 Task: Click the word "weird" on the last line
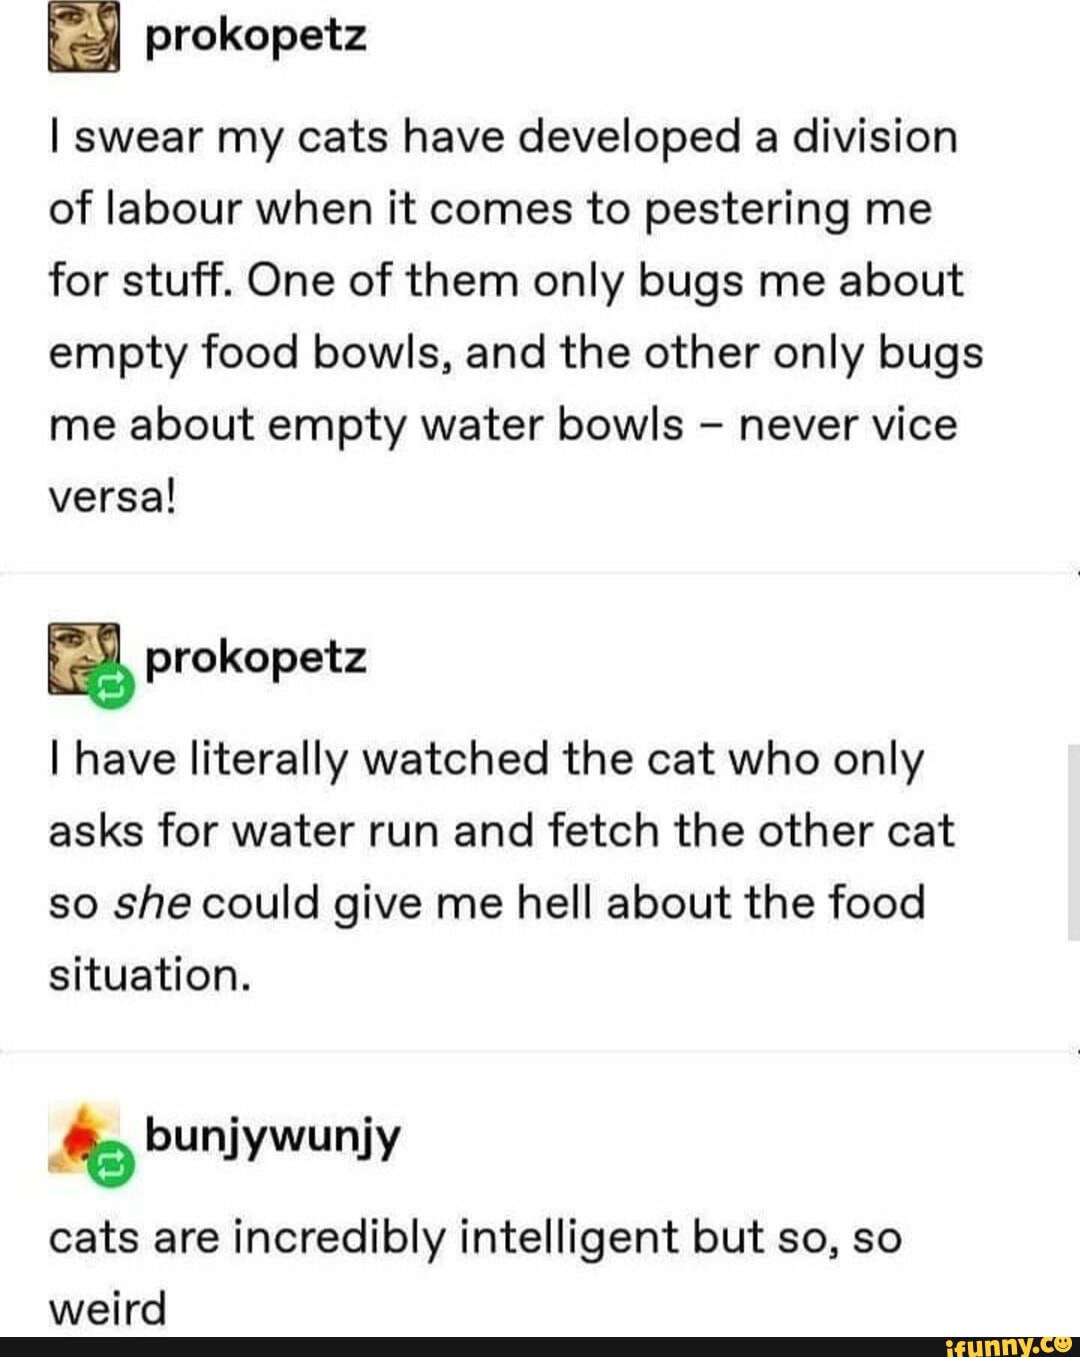pos(107,1309)
